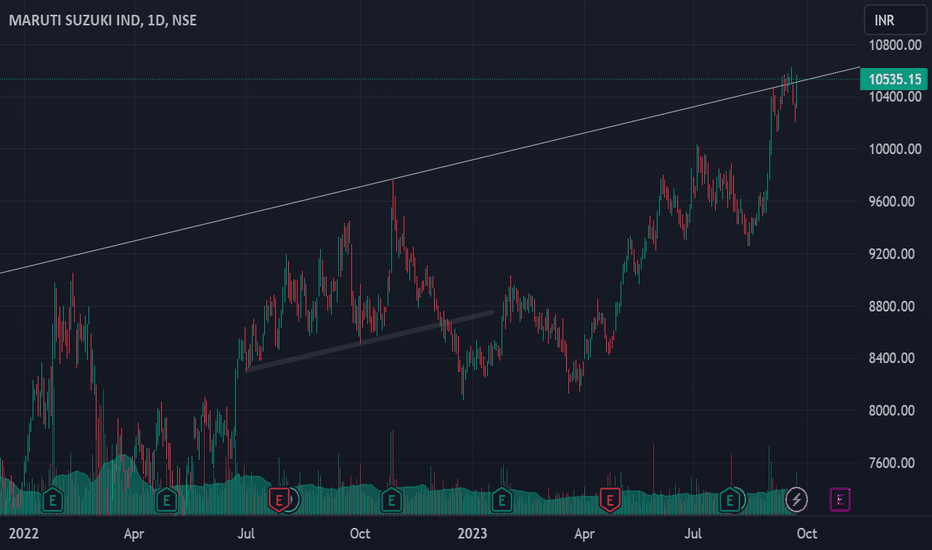Click the Oct label between Jul and 2023

tap(360, 533)
